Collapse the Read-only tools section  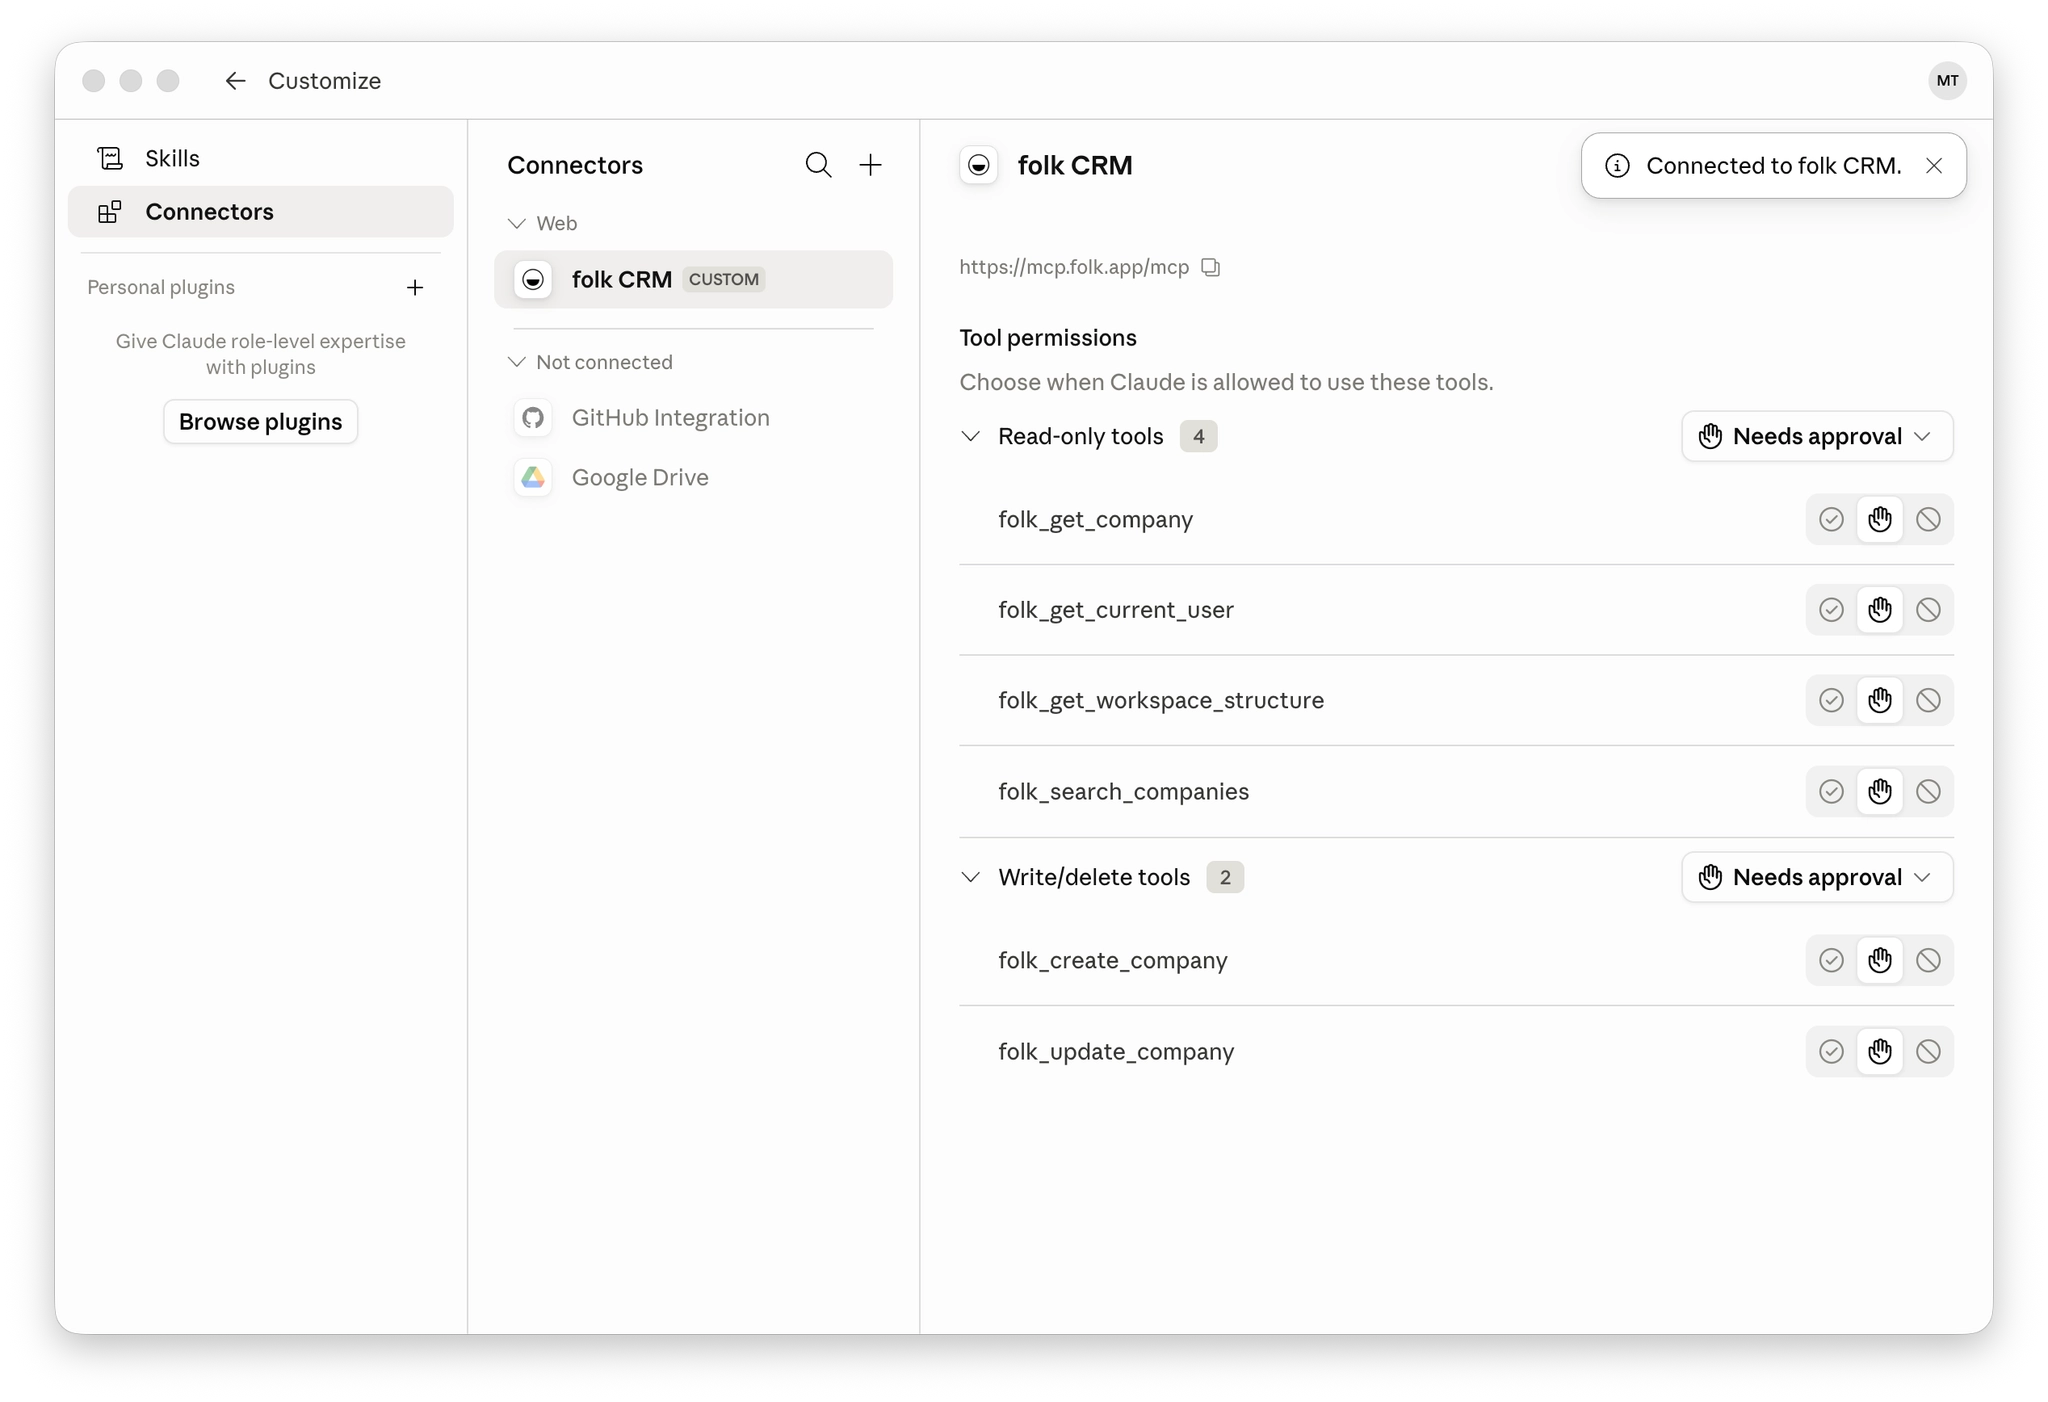pyautogui.click(x=970, y=437)
